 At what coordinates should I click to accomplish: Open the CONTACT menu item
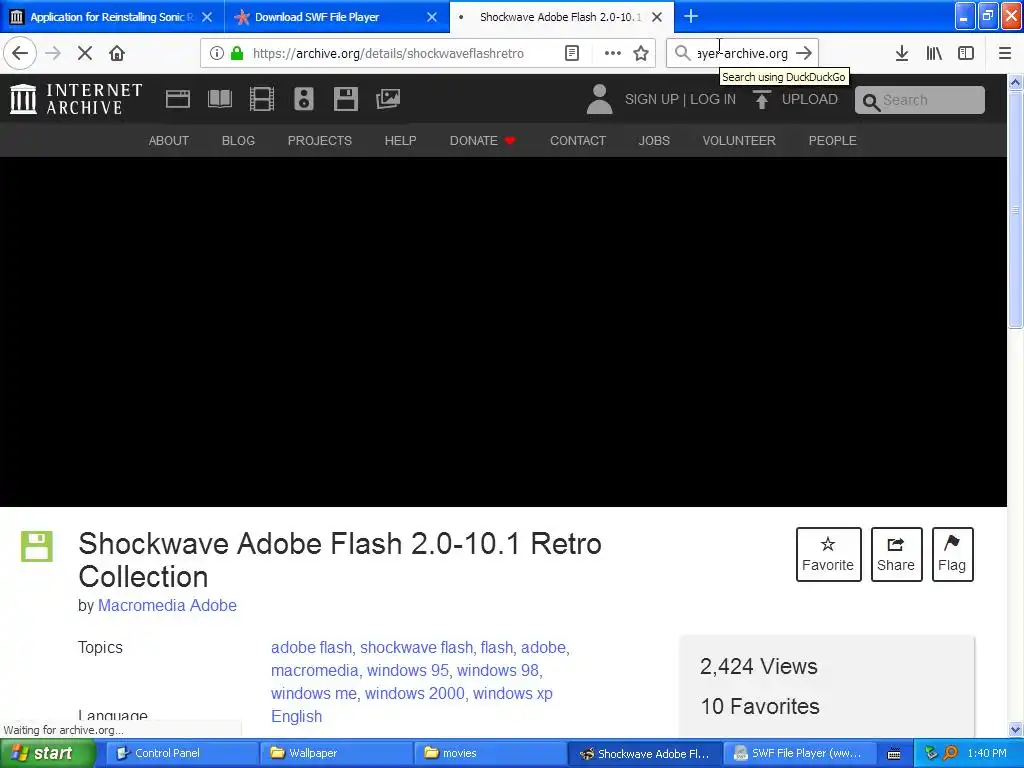click(x=578, y=140)
